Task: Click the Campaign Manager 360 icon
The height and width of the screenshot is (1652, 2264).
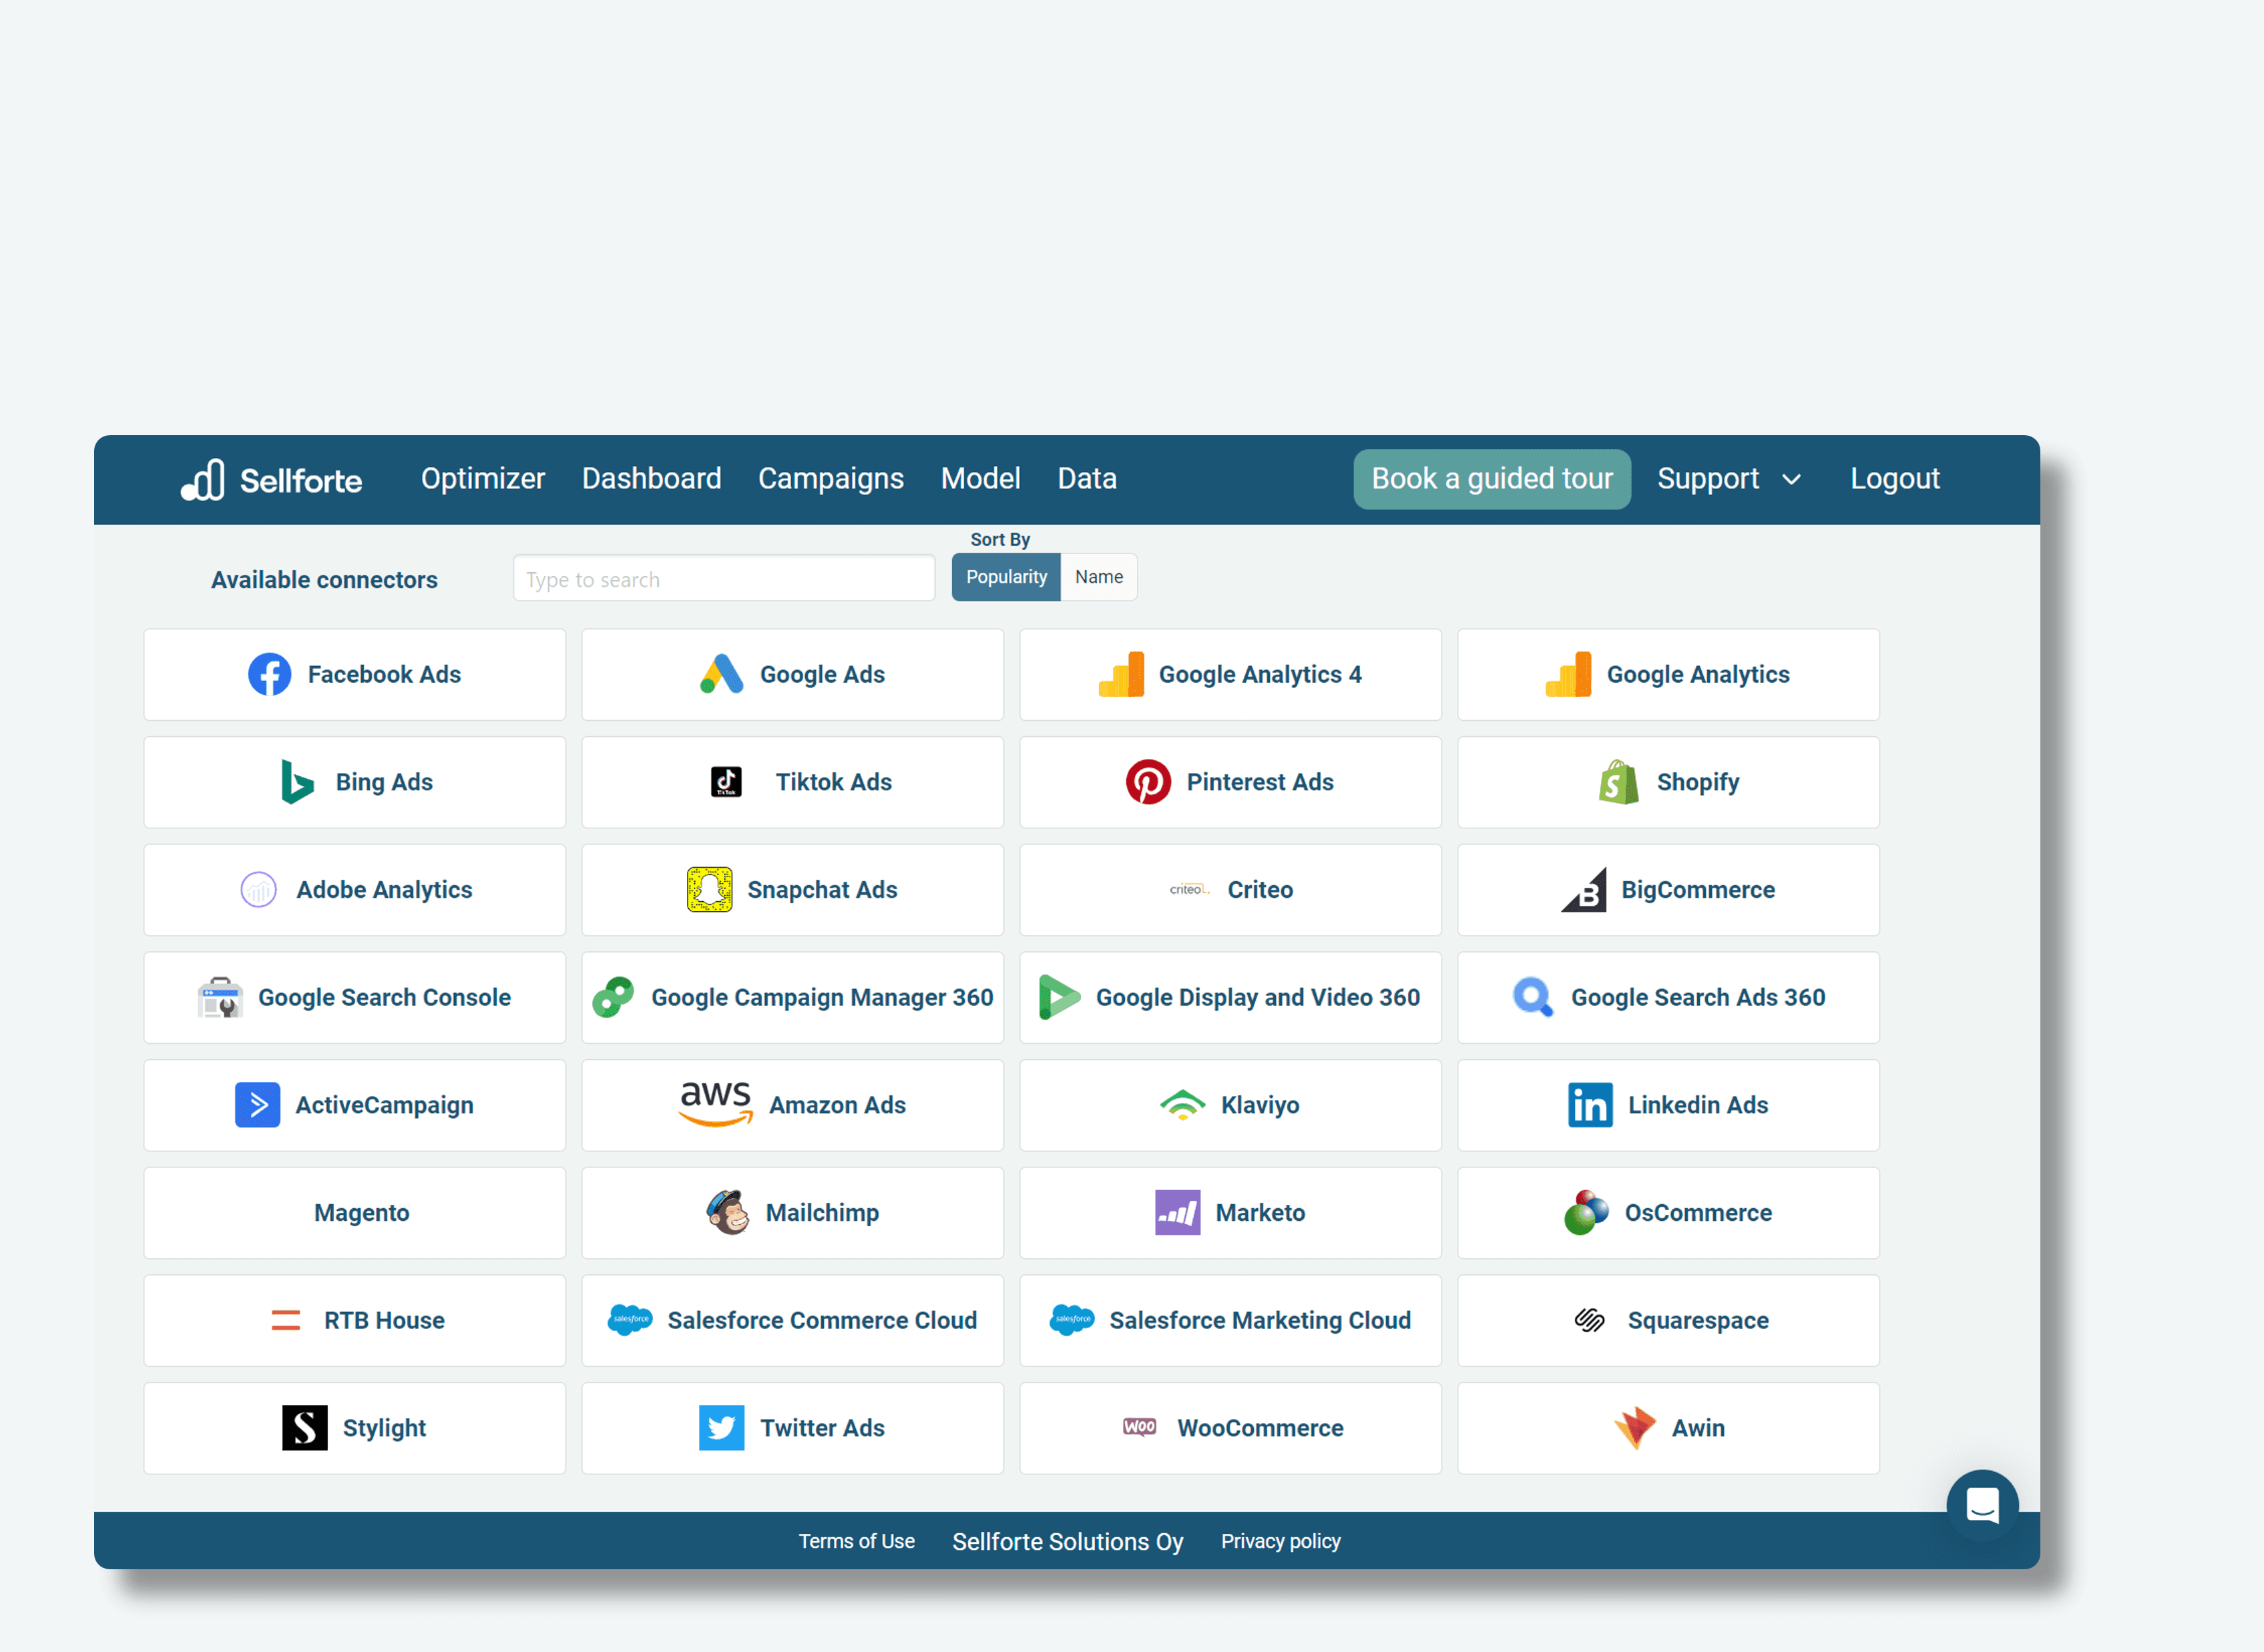Action: pos(613,997)
